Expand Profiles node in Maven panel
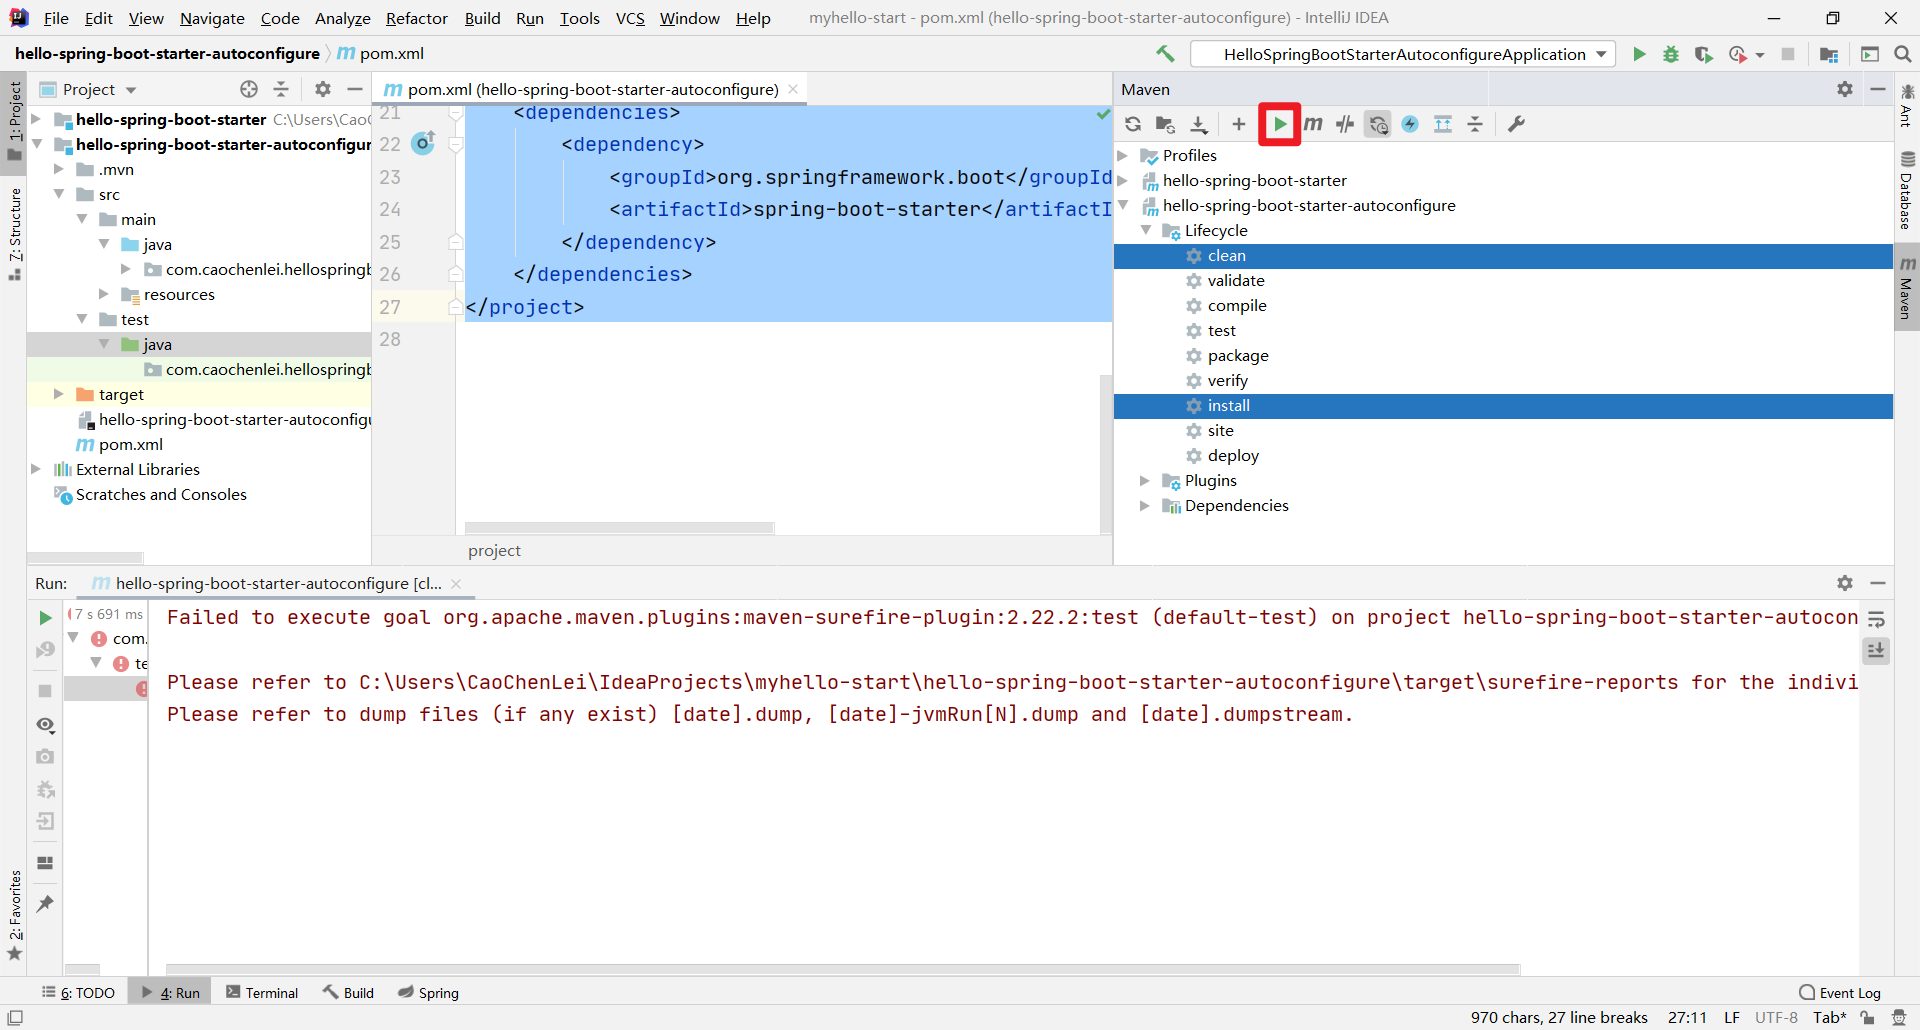Screen dimensions: 1920x1030 tap(1123, 156)
